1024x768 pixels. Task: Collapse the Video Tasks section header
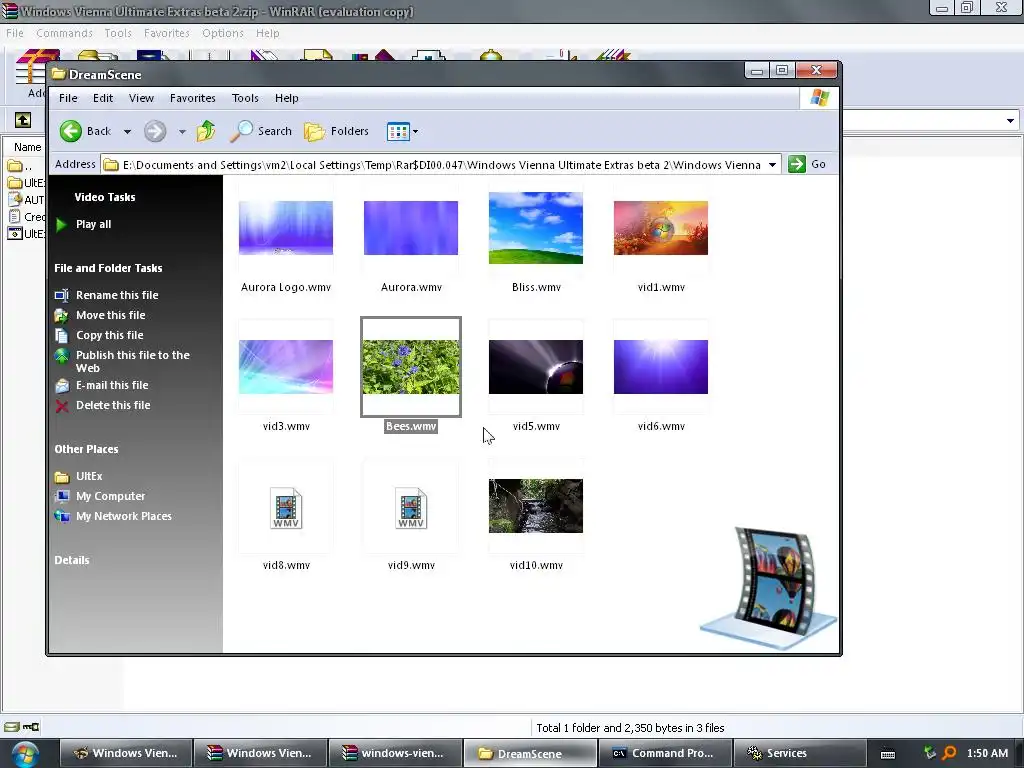tap(104, 197)
